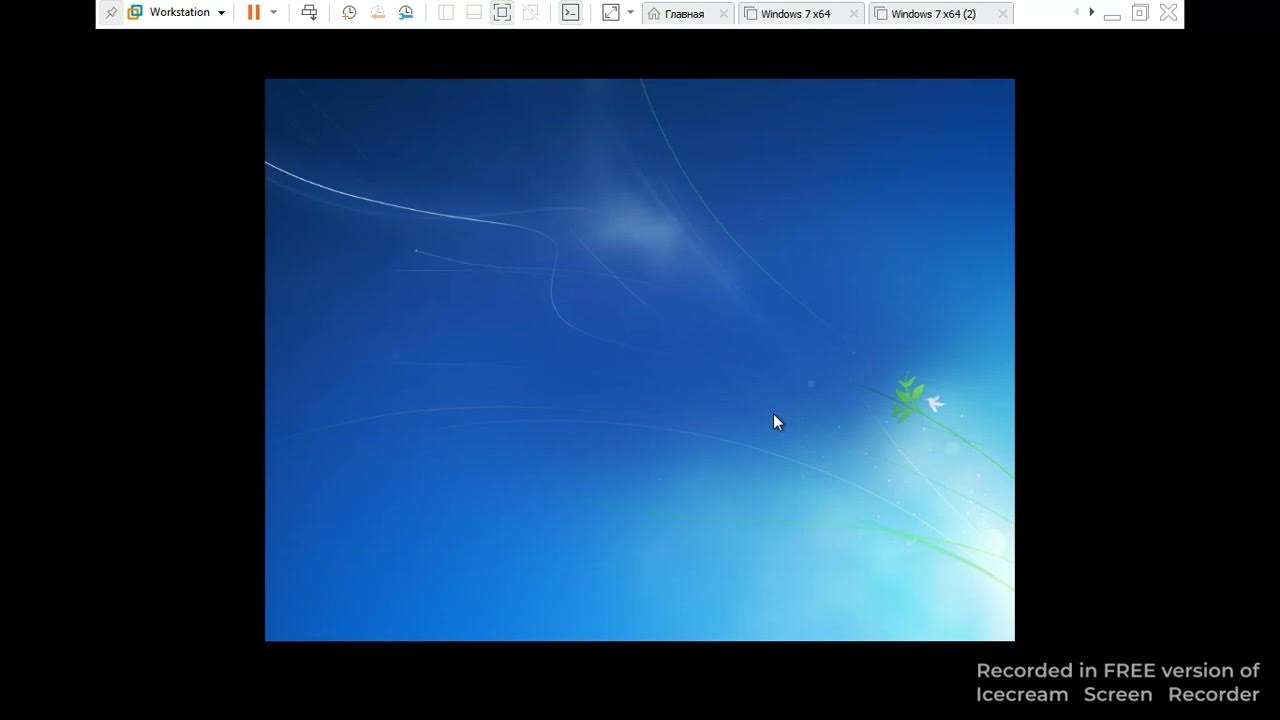The height and width of the screenshot is (720, 1280).
Task: Click inside the Windows 7 guest desktop
Action: coord(640,360)
